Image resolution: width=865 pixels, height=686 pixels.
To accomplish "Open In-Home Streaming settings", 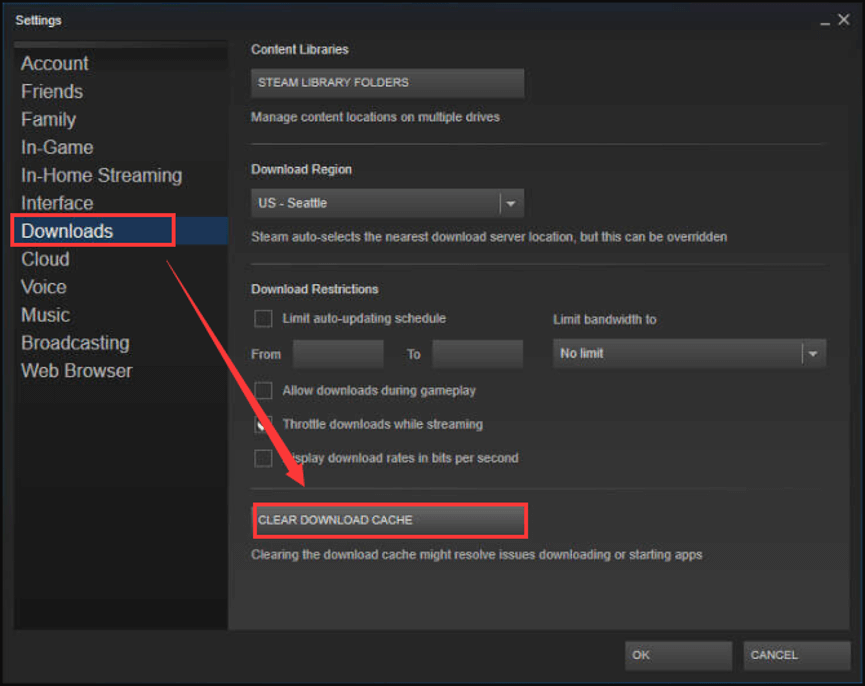I will click(x=121, y=175).
